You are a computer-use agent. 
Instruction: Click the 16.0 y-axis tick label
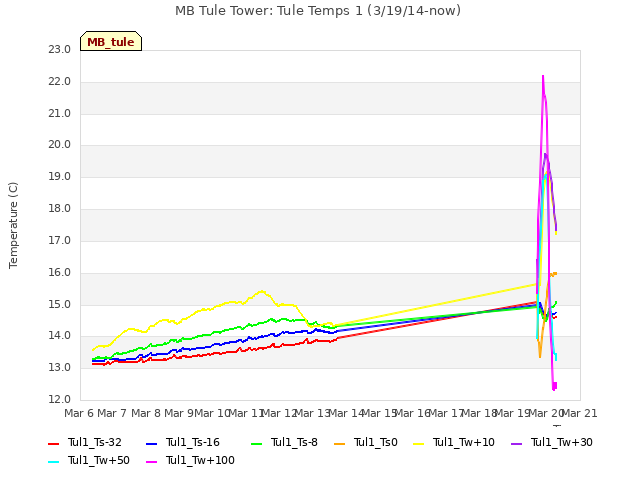60,273
